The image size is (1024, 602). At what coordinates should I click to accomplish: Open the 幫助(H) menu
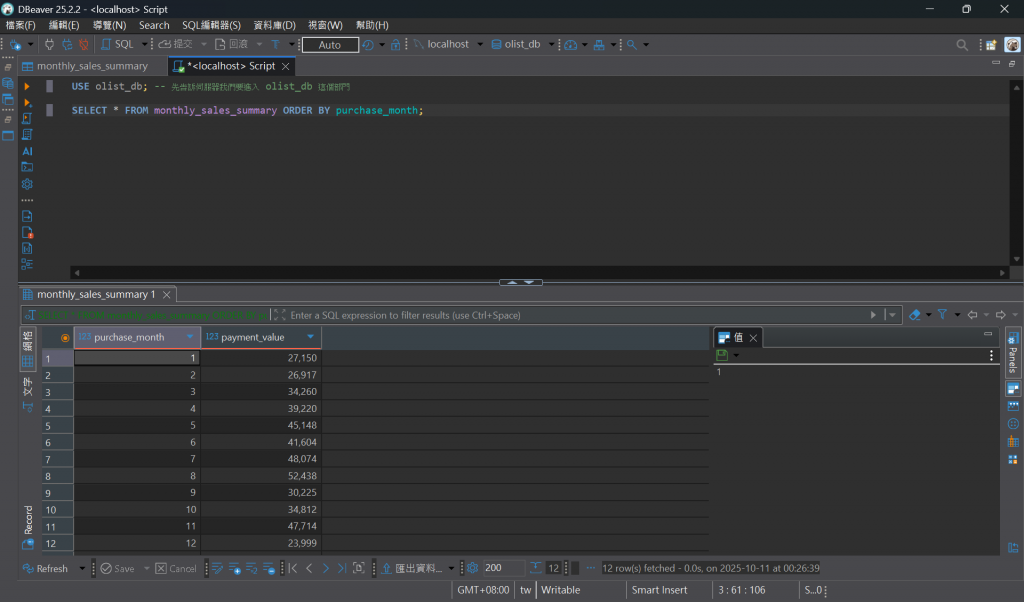(x=372, y=25)
